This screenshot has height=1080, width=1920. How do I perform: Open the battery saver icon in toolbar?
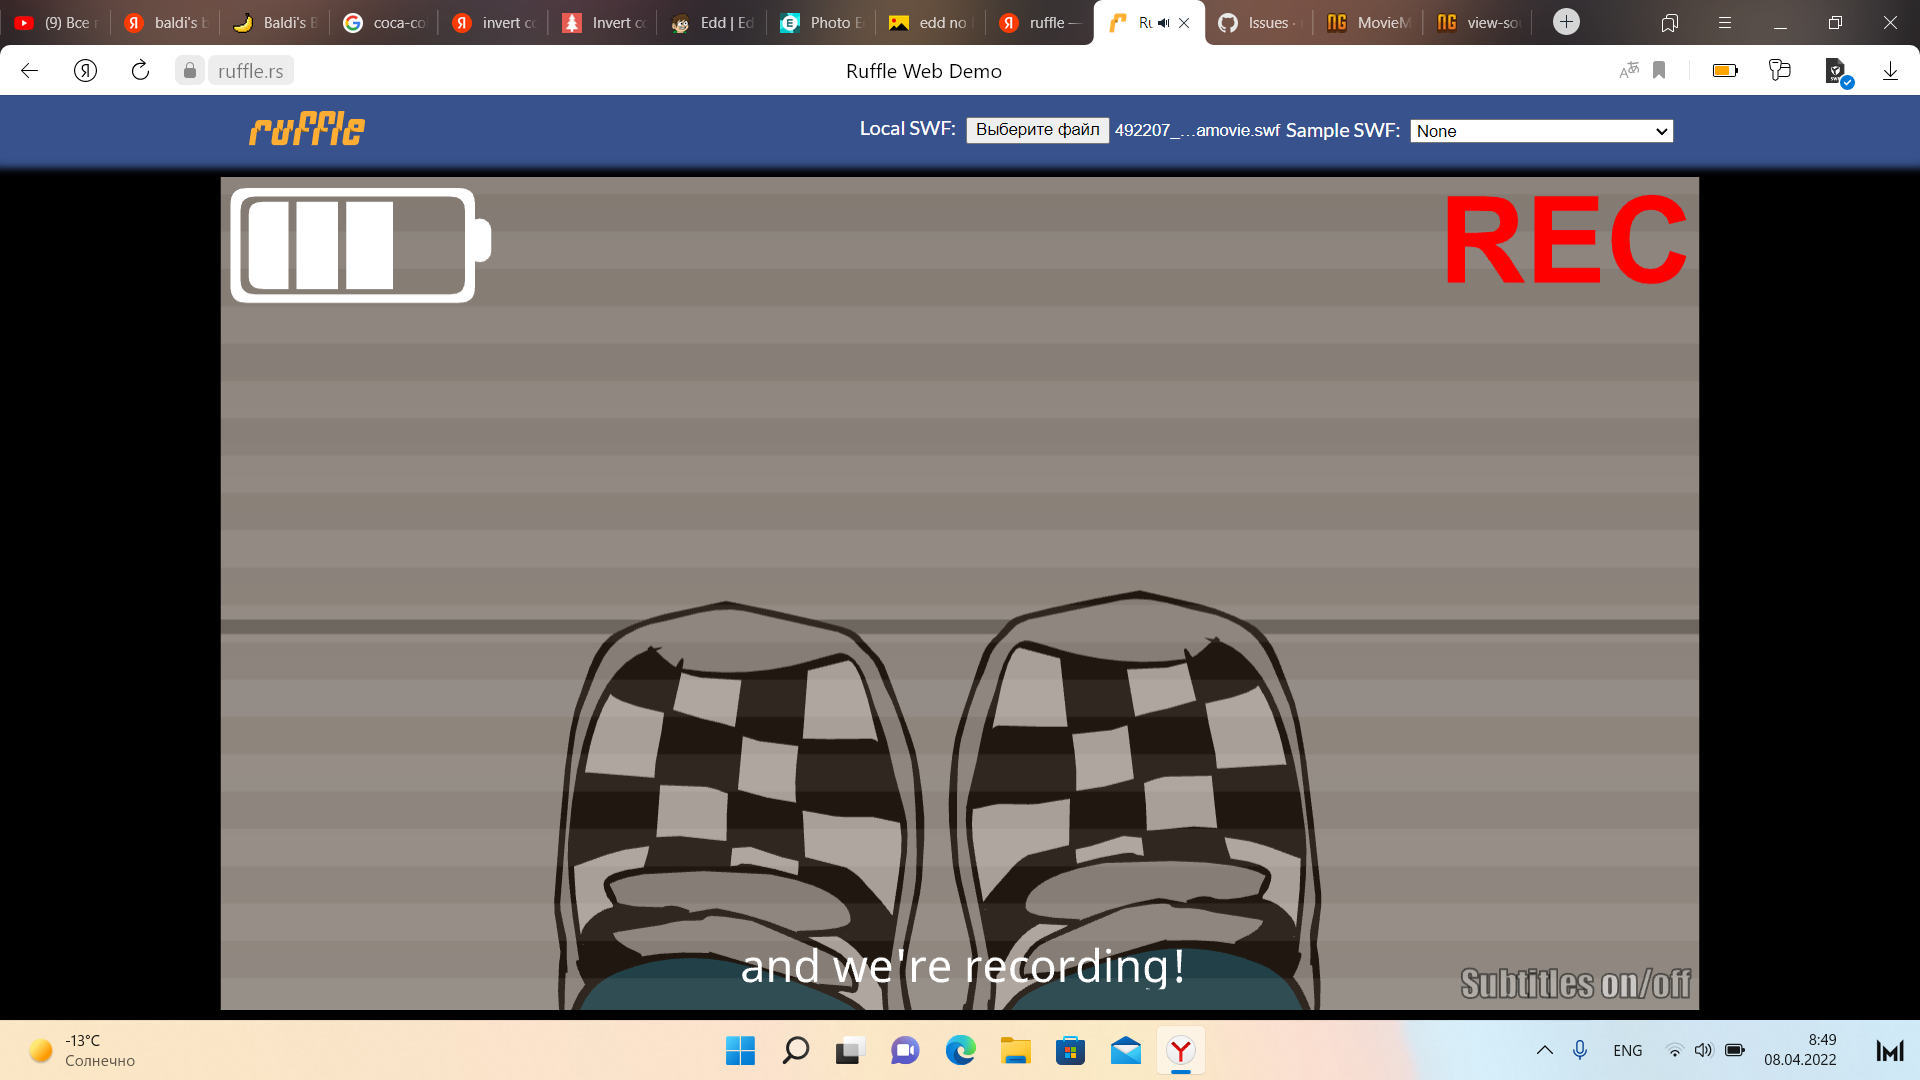click(1725, 70)
